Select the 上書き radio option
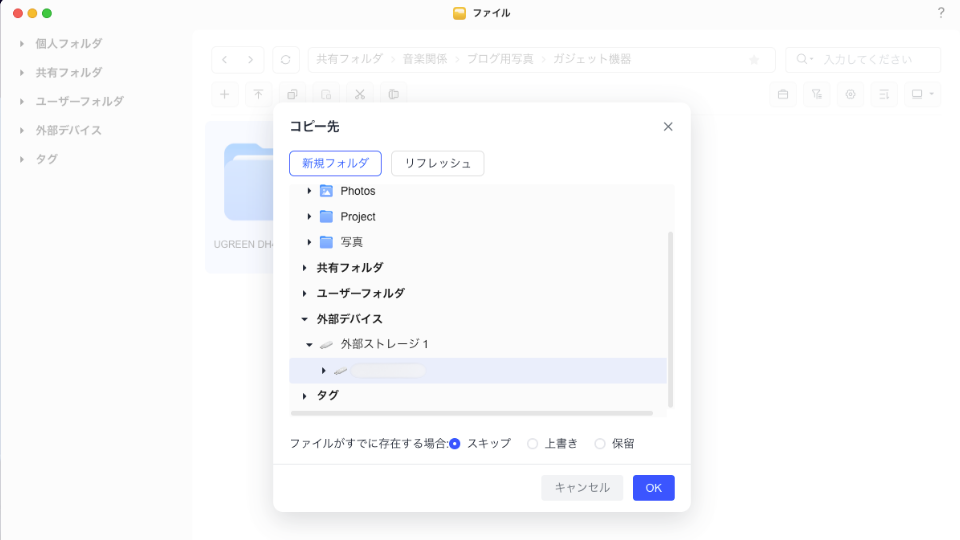The height and width of the screenshot is (540, 960). [532, 444]
